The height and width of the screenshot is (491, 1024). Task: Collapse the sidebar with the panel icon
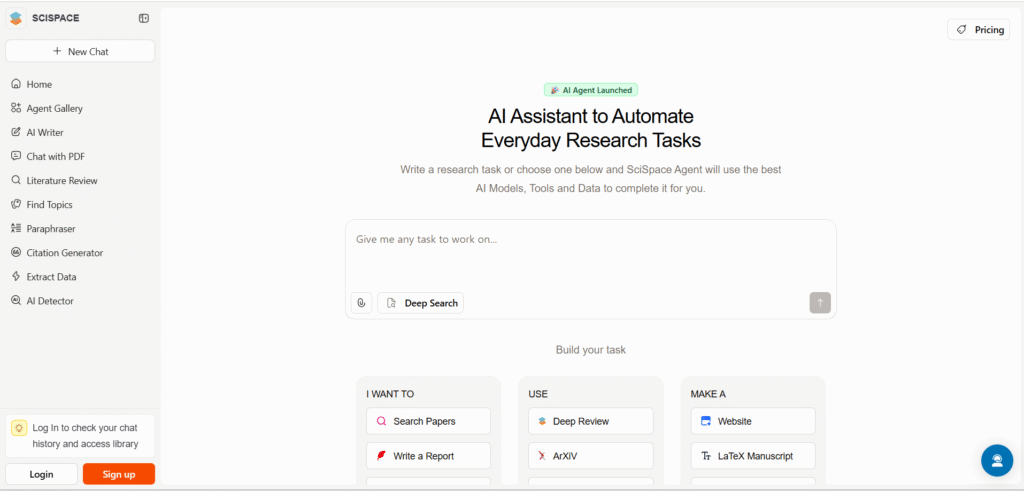point(144,18)
